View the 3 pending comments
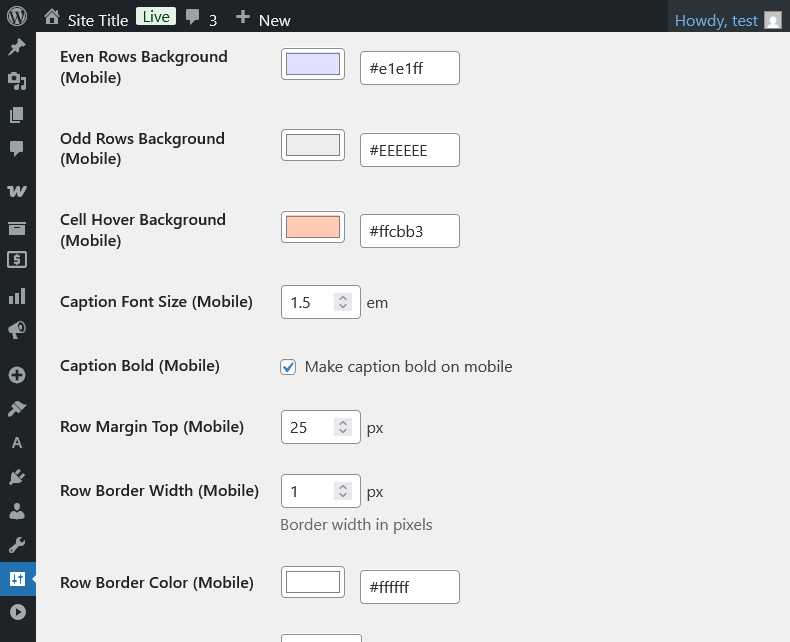Image resolution: width=790 pixels, height=642 pixels. [201, 19]
